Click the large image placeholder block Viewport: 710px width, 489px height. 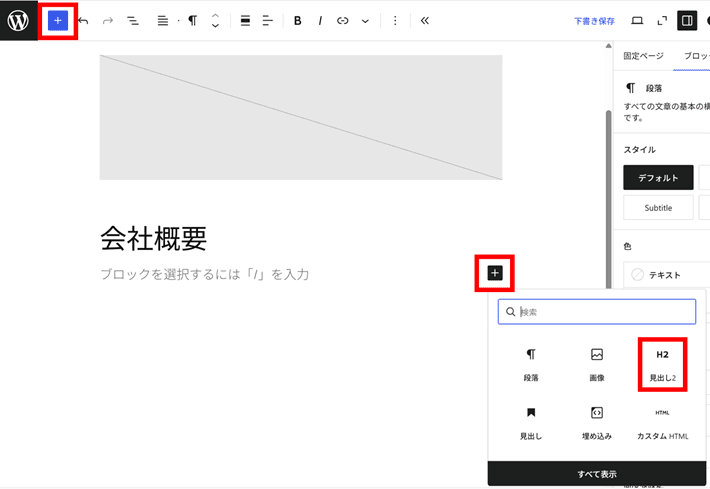(301, 118)
